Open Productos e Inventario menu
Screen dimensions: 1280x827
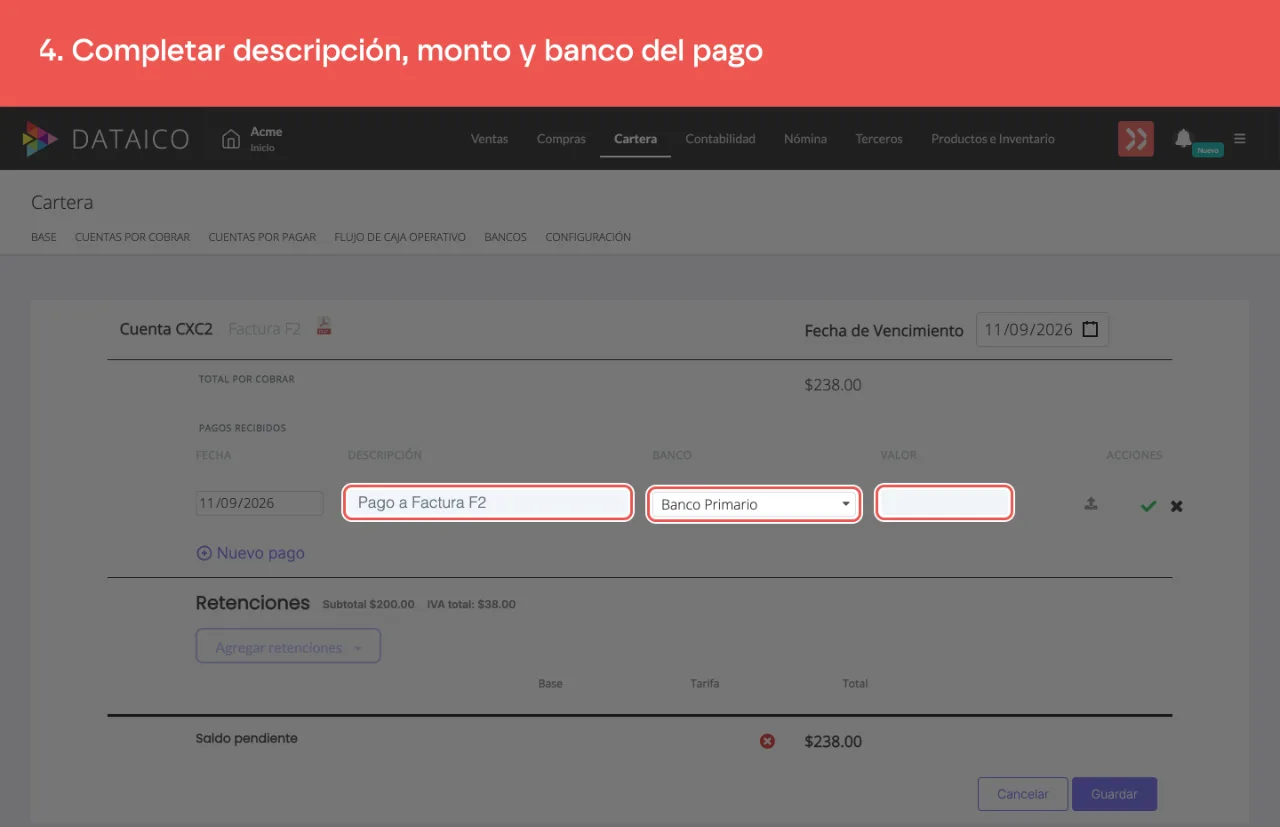(993, 139)
